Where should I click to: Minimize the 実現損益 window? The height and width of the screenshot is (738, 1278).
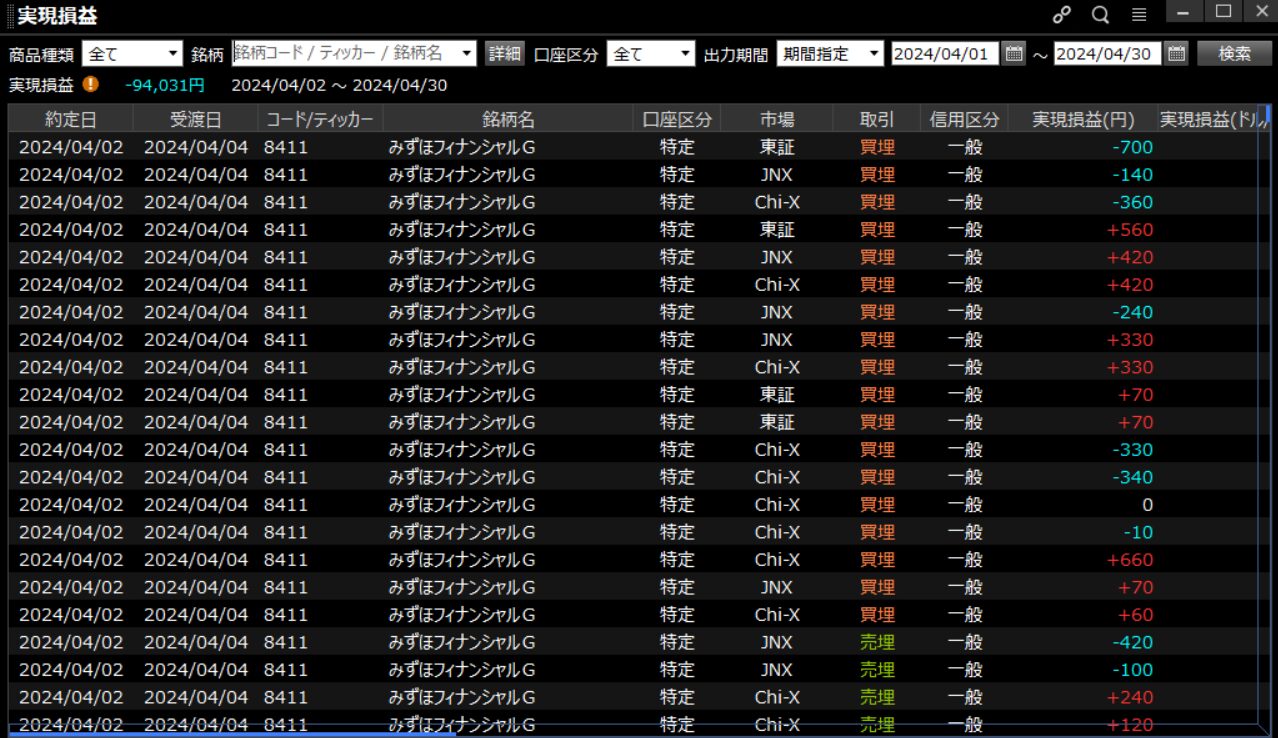coord(1184,11)
